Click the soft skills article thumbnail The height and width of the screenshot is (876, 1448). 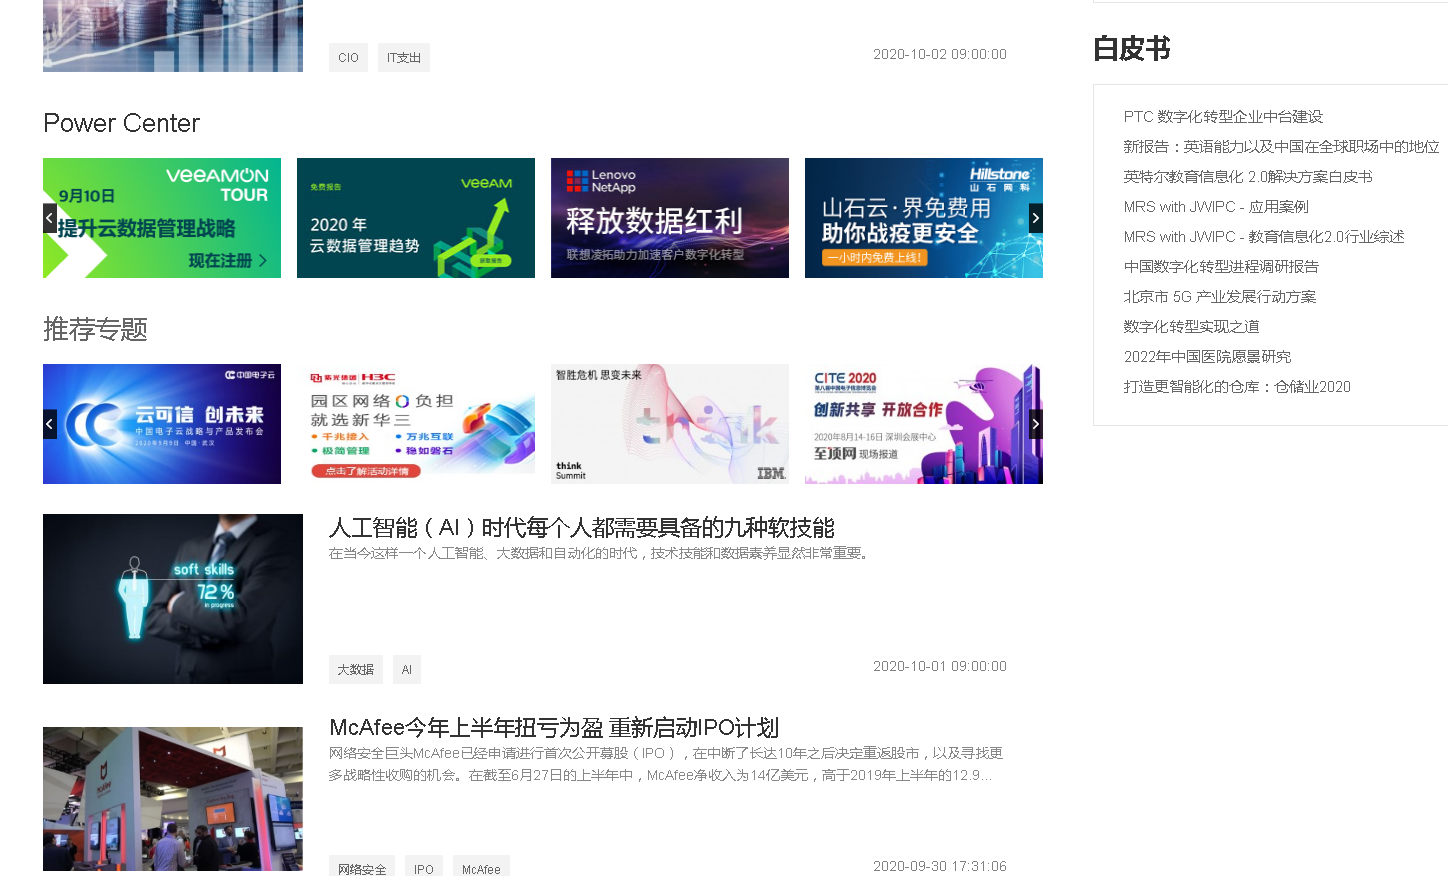pyautogui.click(x=172, y=598)
